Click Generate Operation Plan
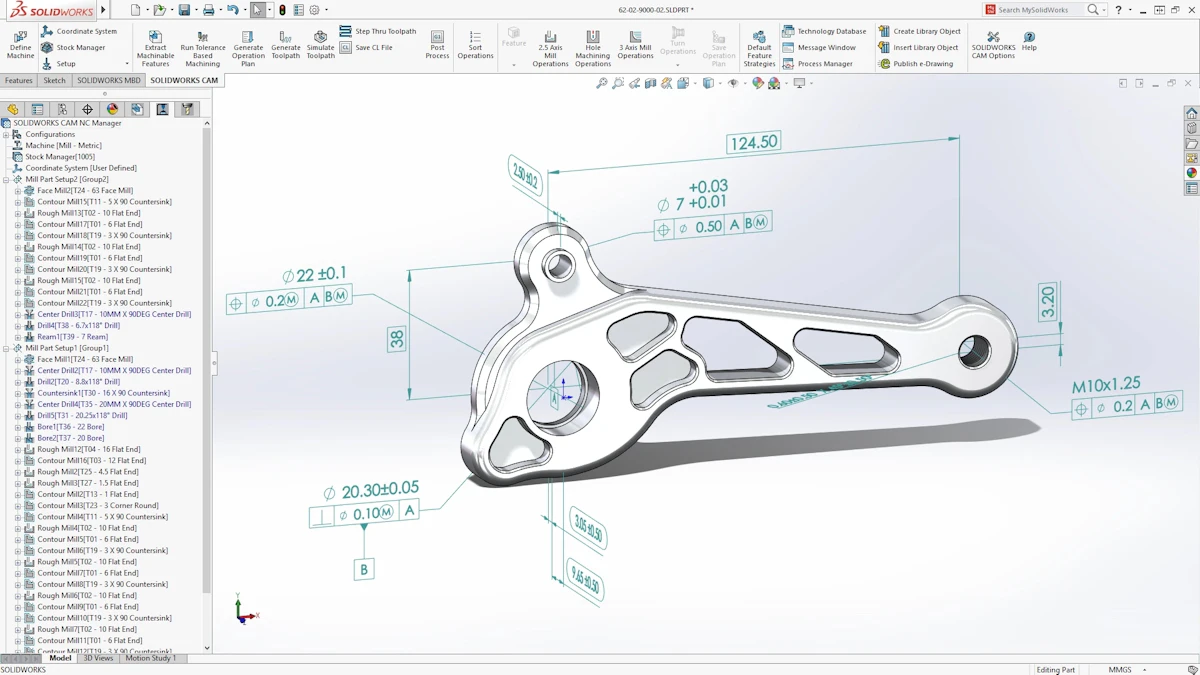Viewport: 1200px width, 675px height. [x=248, y=48]
